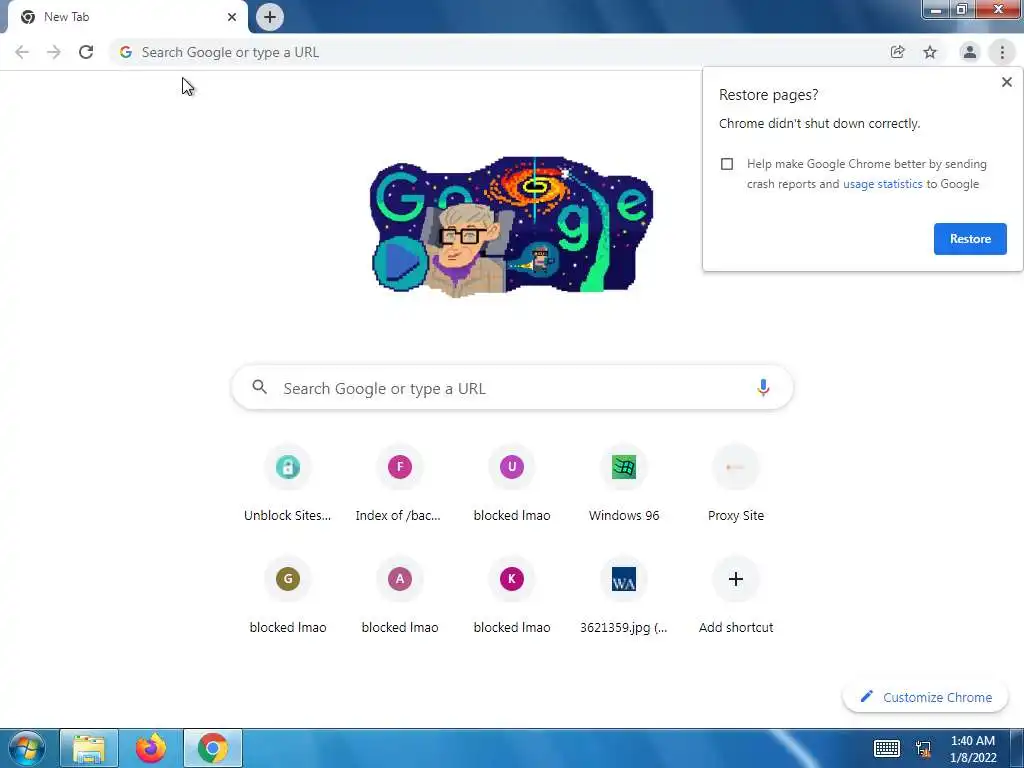The width and height of the screenshot is (1024, 768).
Task: Open the Unblock Sites shortcut
Action: pyautogui.click(x=288, y=485)
